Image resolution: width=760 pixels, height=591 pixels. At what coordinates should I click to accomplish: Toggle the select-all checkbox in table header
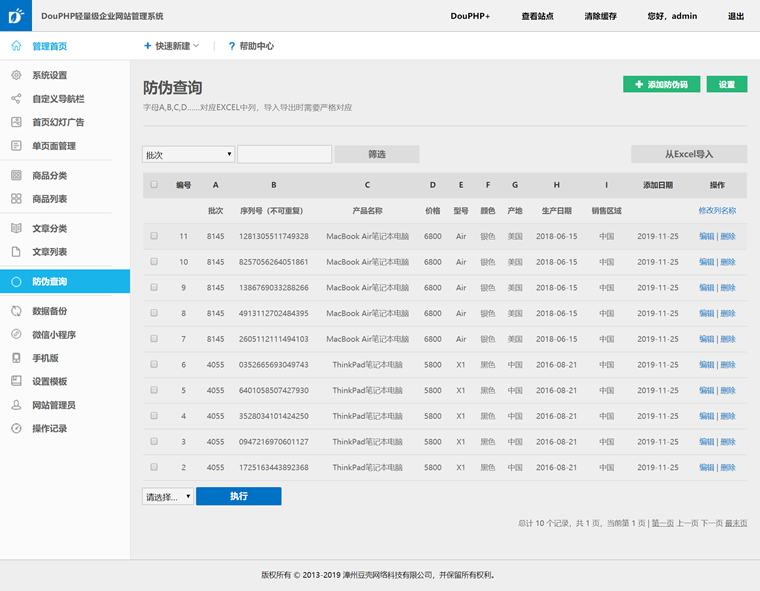[154, 184]
